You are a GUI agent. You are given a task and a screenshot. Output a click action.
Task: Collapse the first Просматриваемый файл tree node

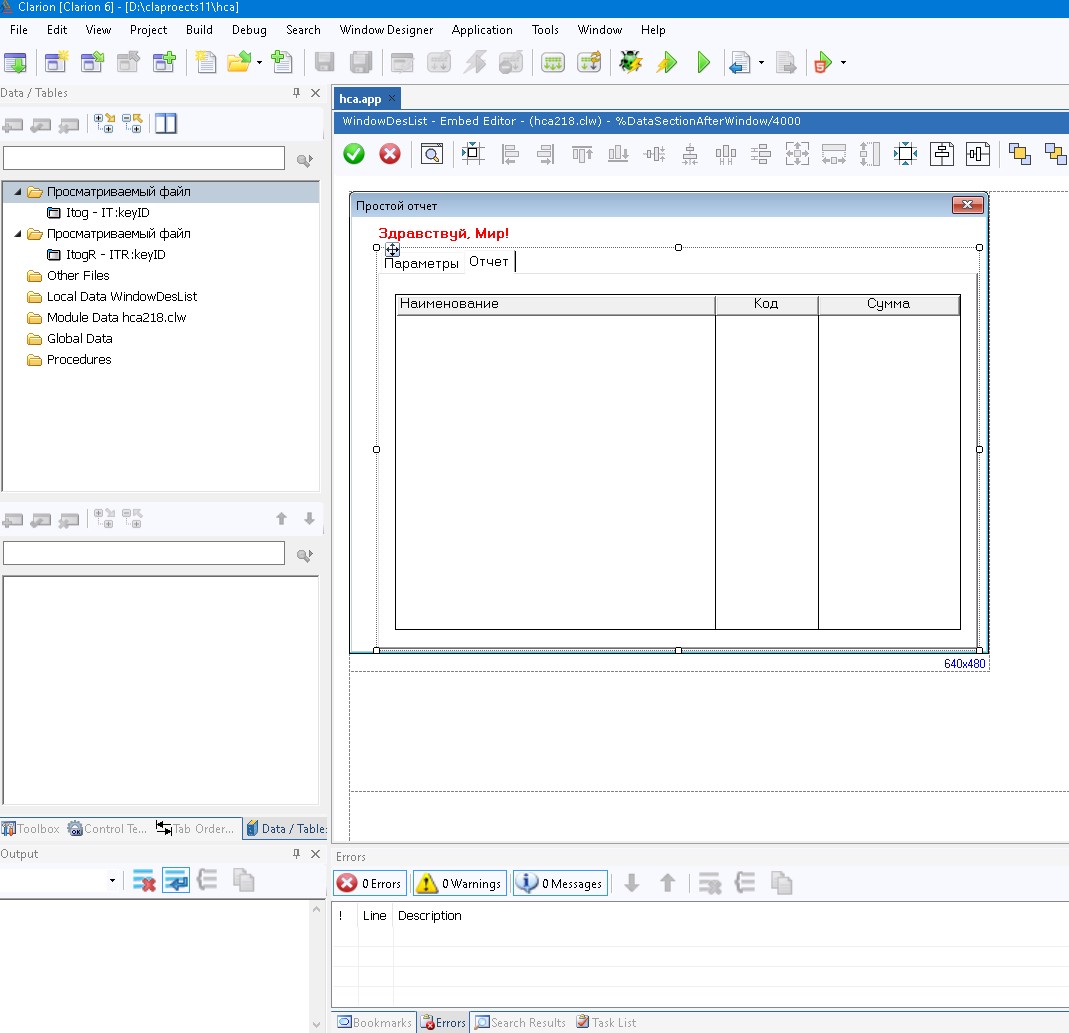(x=18, y=192)
